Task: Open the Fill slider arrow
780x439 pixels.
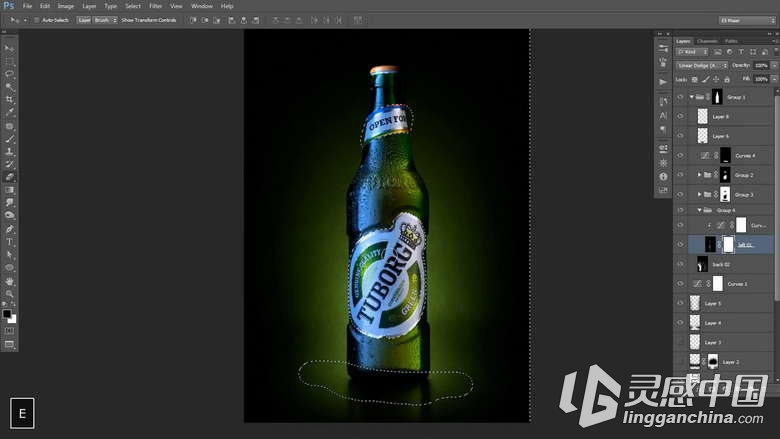Action: (x=774, y=80)
